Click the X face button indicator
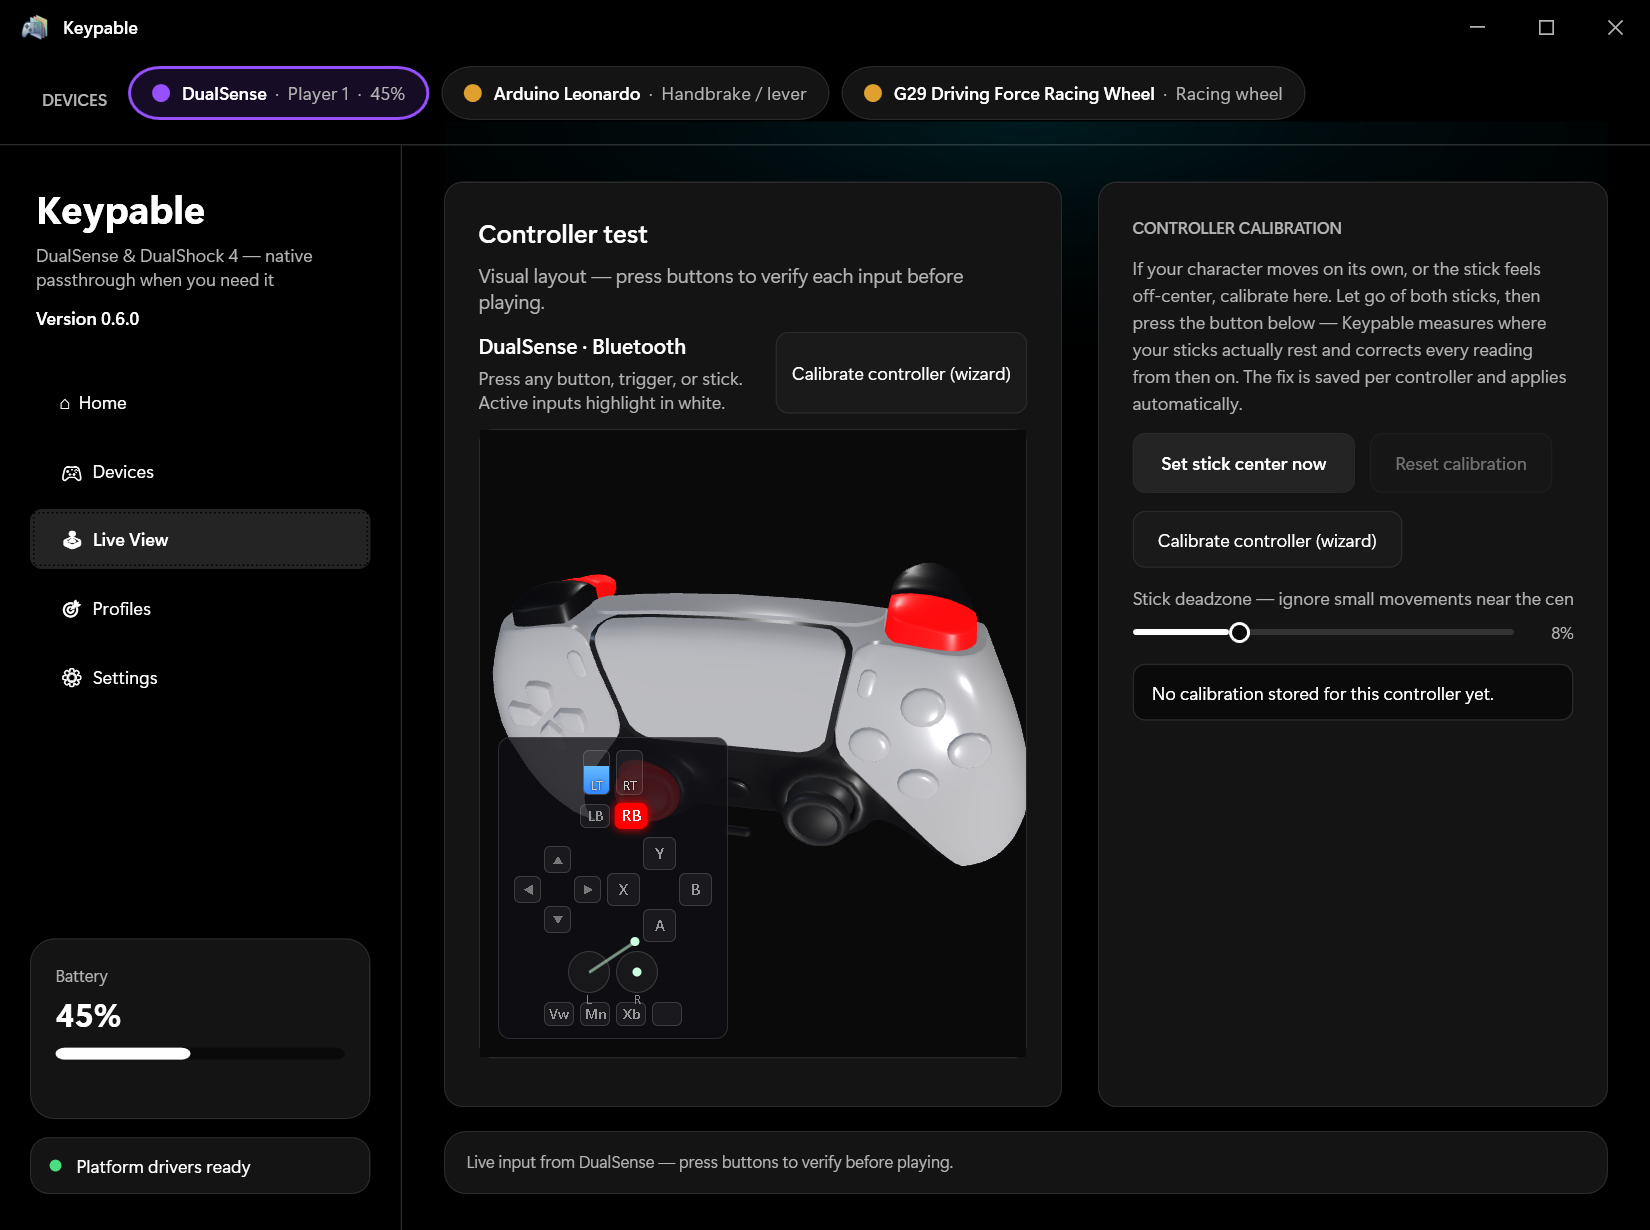This screenshot has height=1230, width=1650. coord(623,890)
